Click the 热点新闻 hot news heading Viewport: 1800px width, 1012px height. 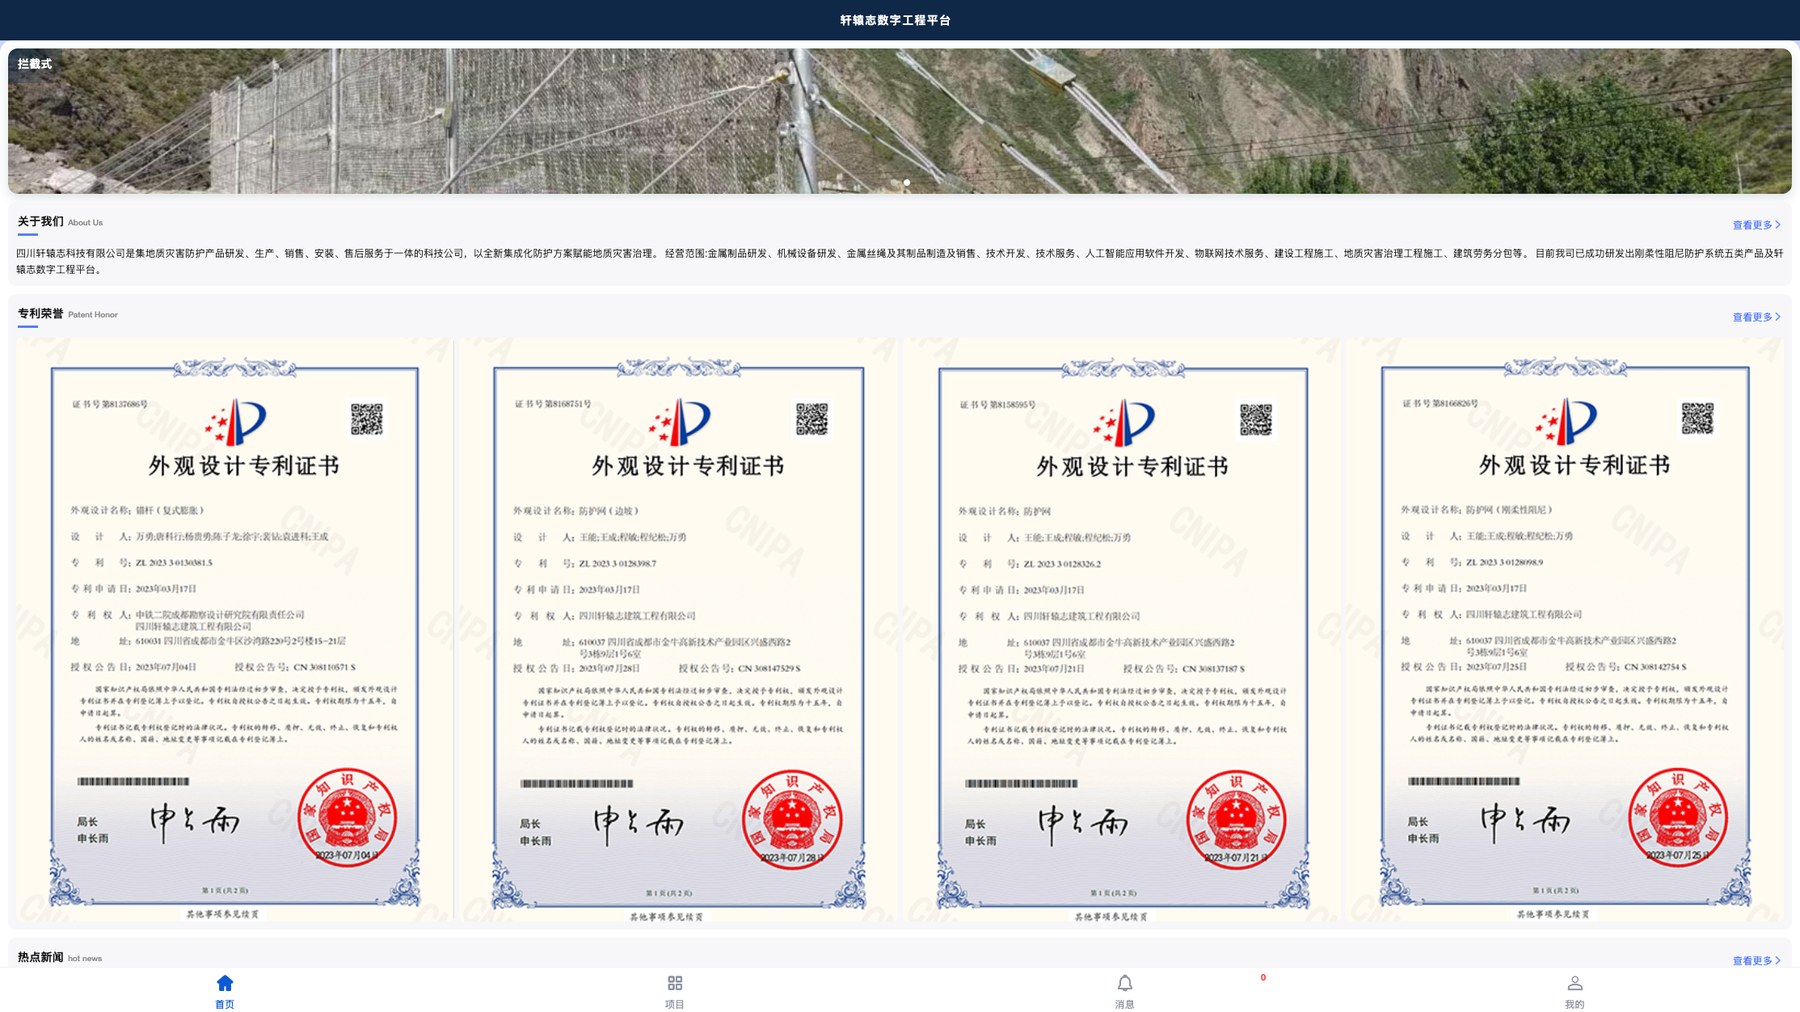(x=60, y=958)
